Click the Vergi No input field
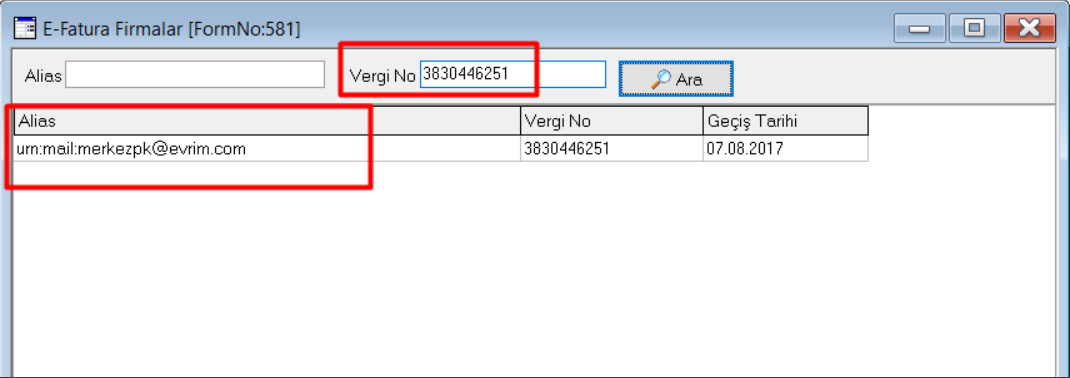The width and height of the screenshot is (1070, 378). (x=512, y=74)
